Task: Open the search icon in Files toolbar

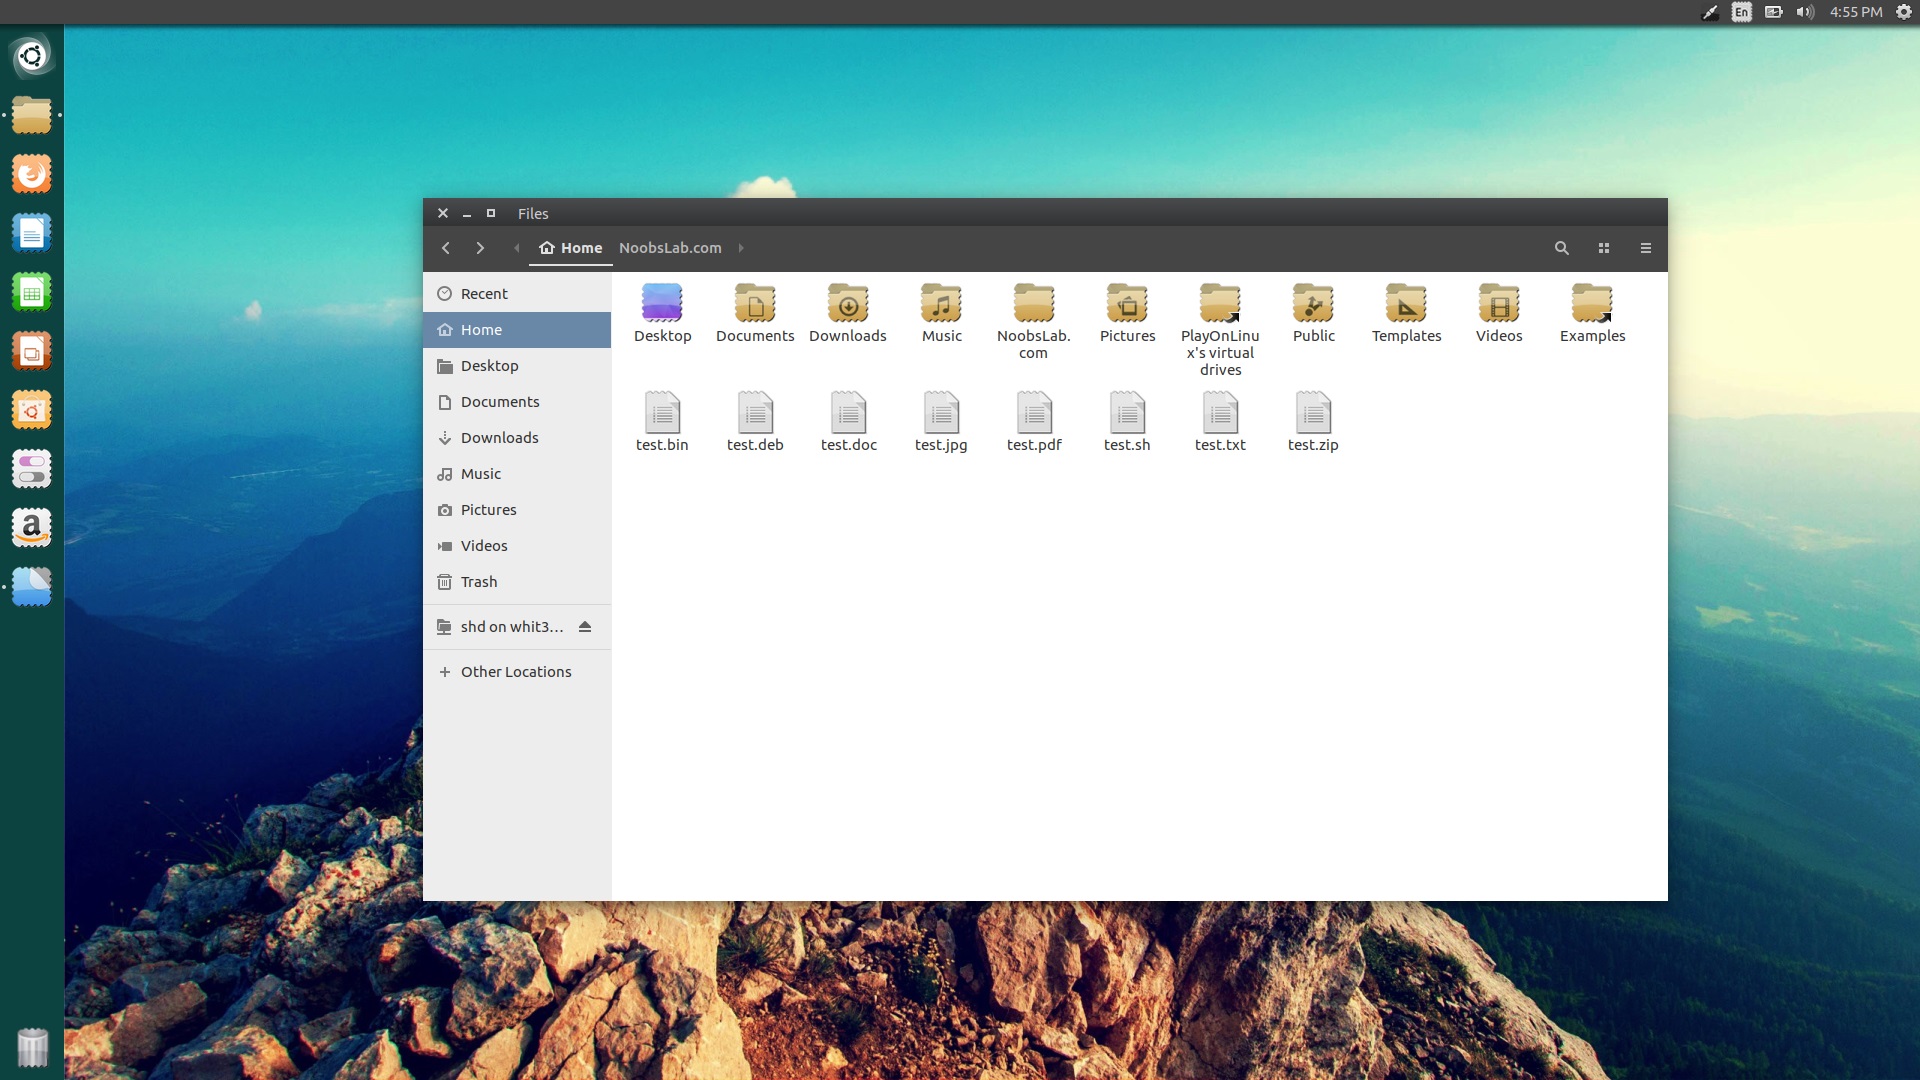Action: click(1561, 247)
